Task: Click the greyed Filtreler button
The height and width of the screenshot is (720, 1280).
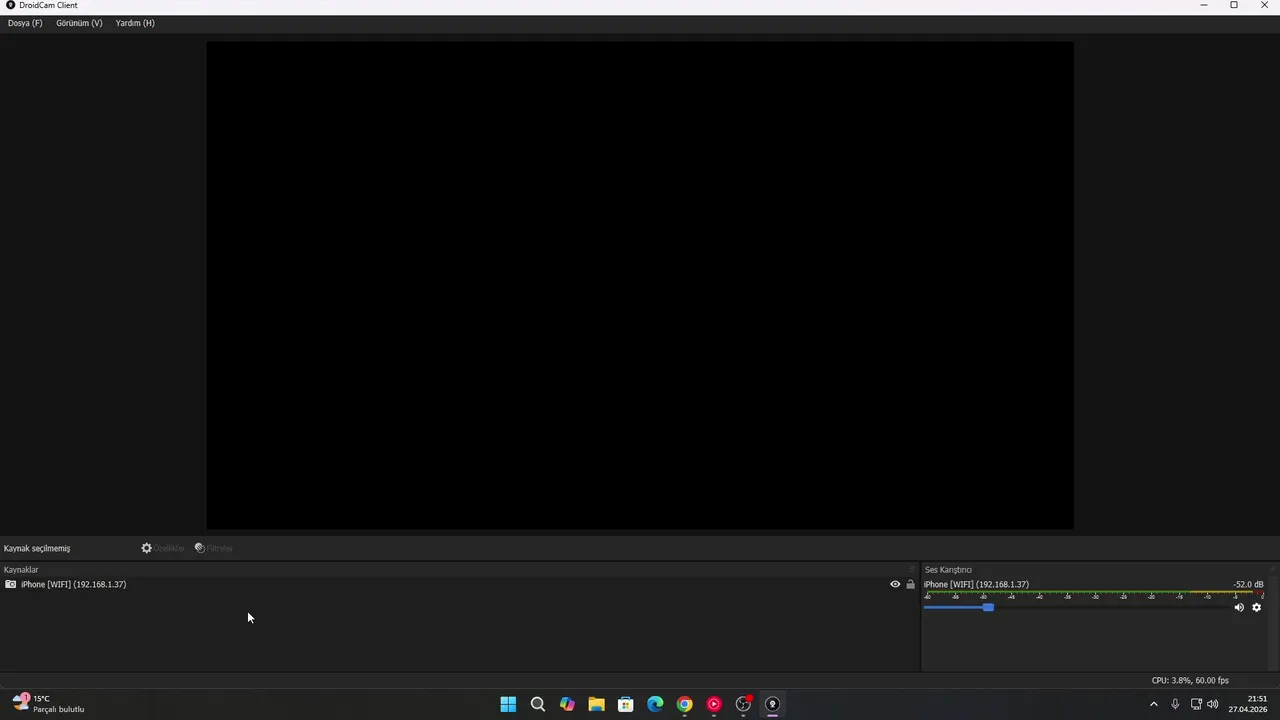Action: tap(214, 548)
